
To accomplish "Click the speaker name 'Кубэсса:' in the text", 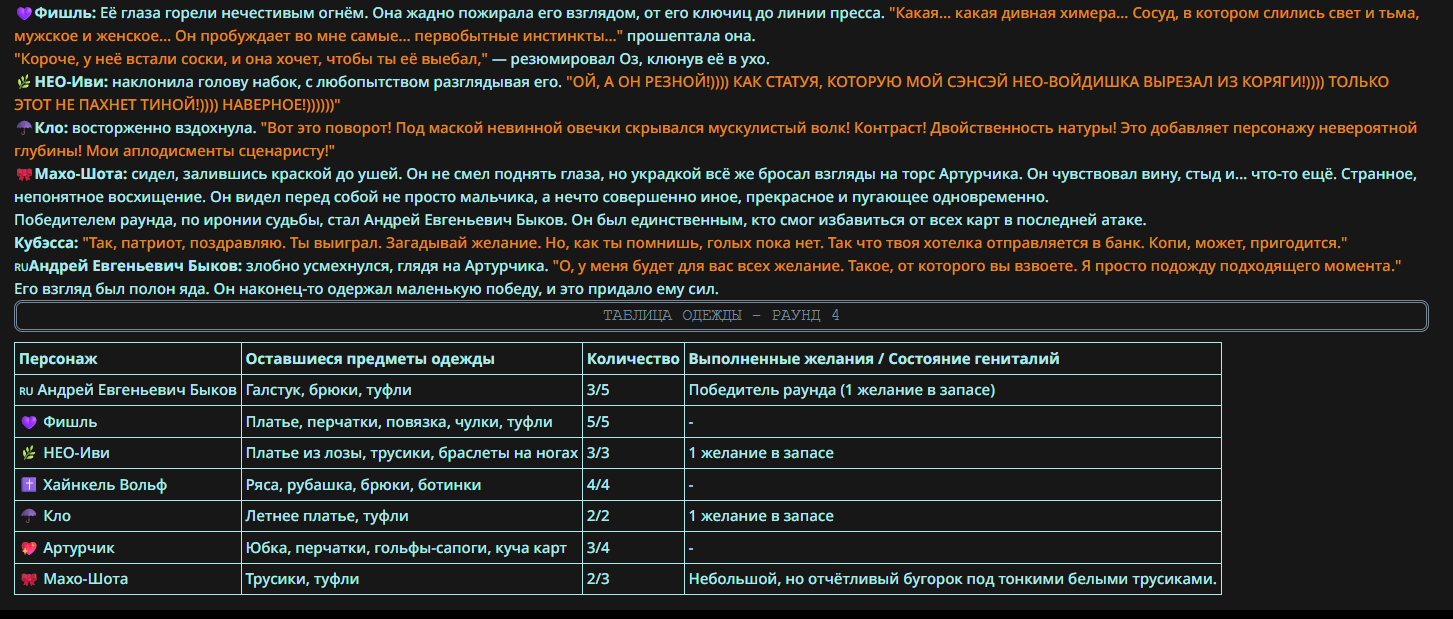I will 46,243.
